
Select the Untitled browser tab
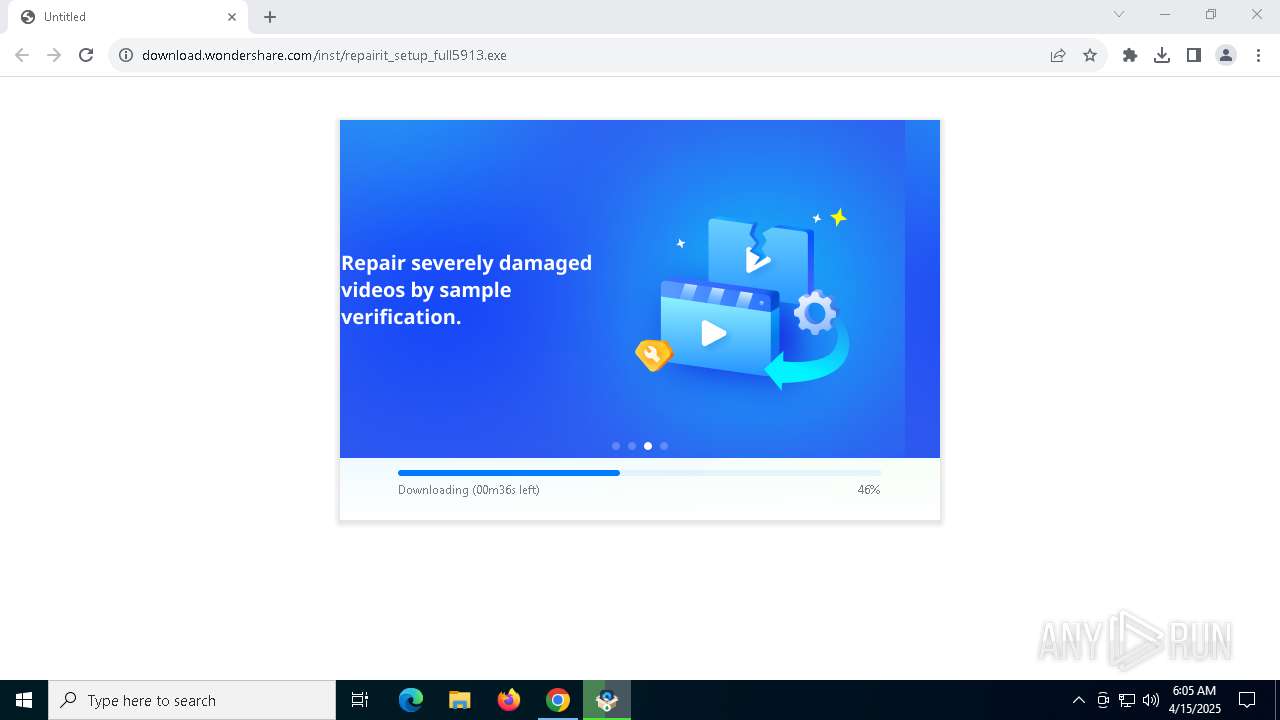point(128,17)
